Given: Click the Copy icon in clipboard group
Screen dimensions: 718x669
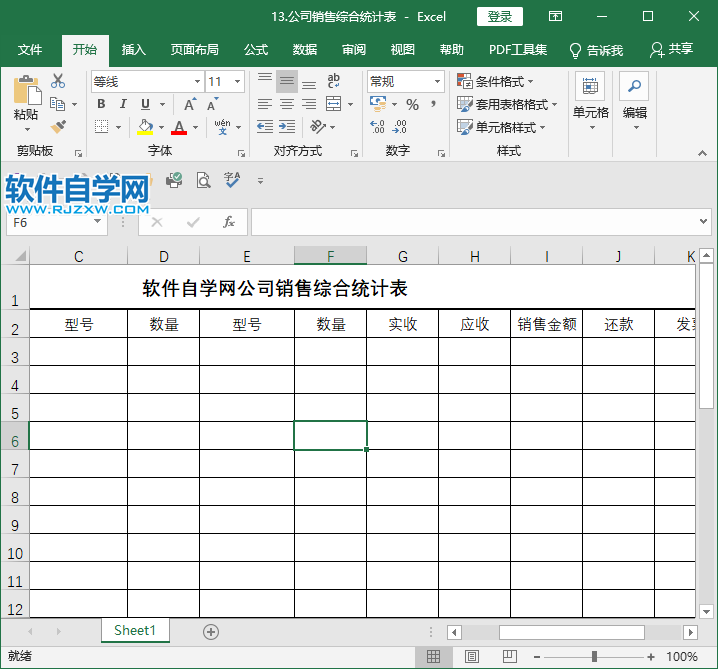Looking at the screenshot, I should [57, 104].
